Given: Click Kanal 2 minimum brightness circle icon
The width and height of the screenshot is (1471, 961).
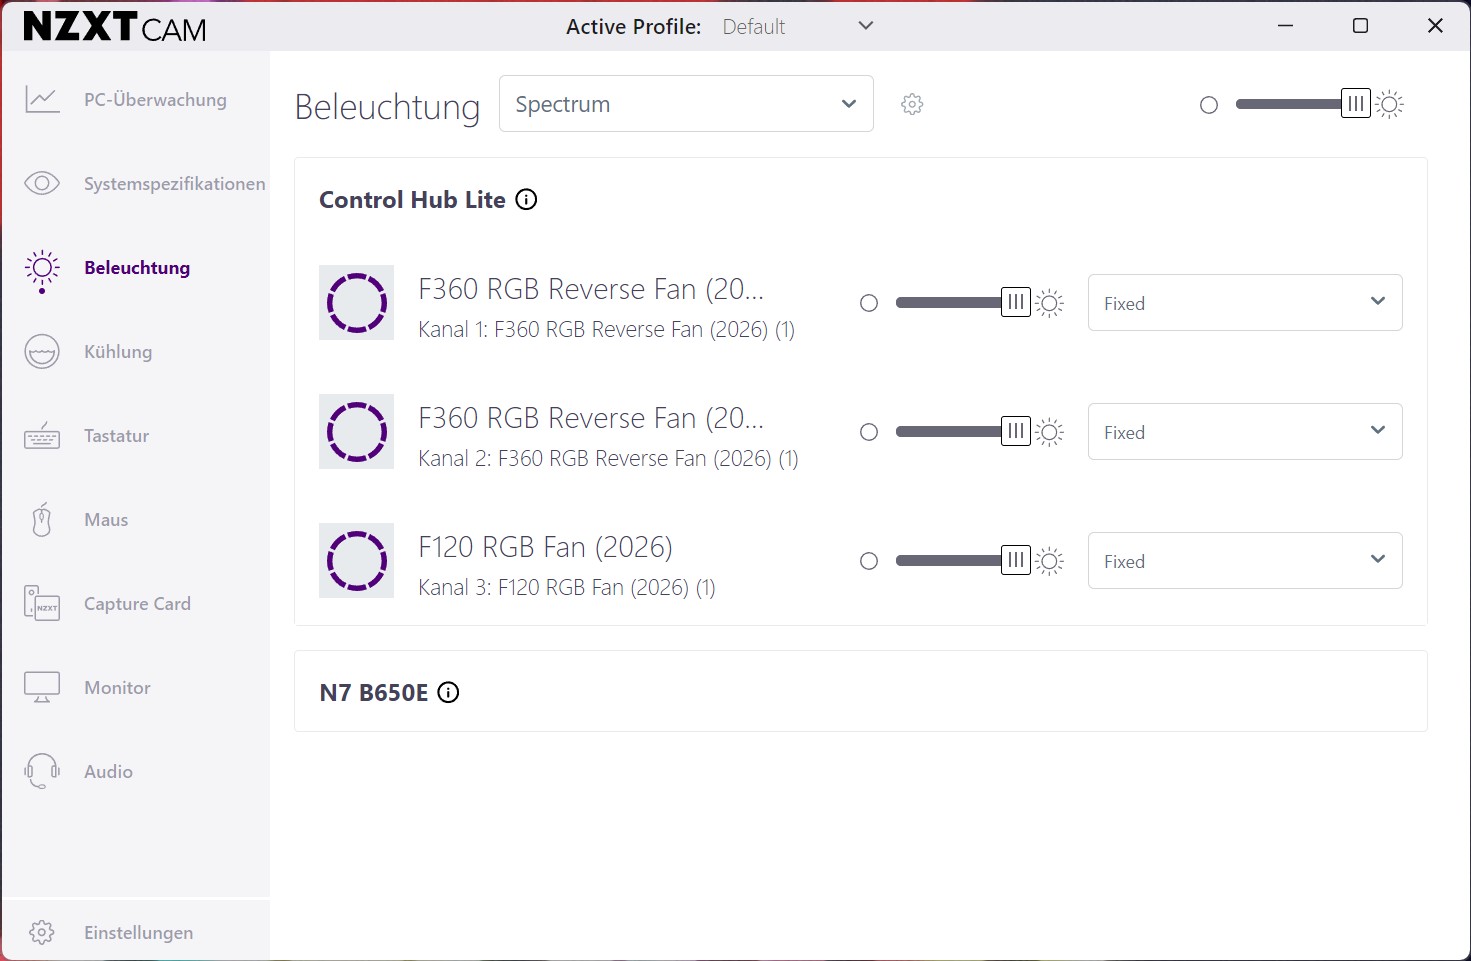Looking at the screenshot, I should coord(869,432).
